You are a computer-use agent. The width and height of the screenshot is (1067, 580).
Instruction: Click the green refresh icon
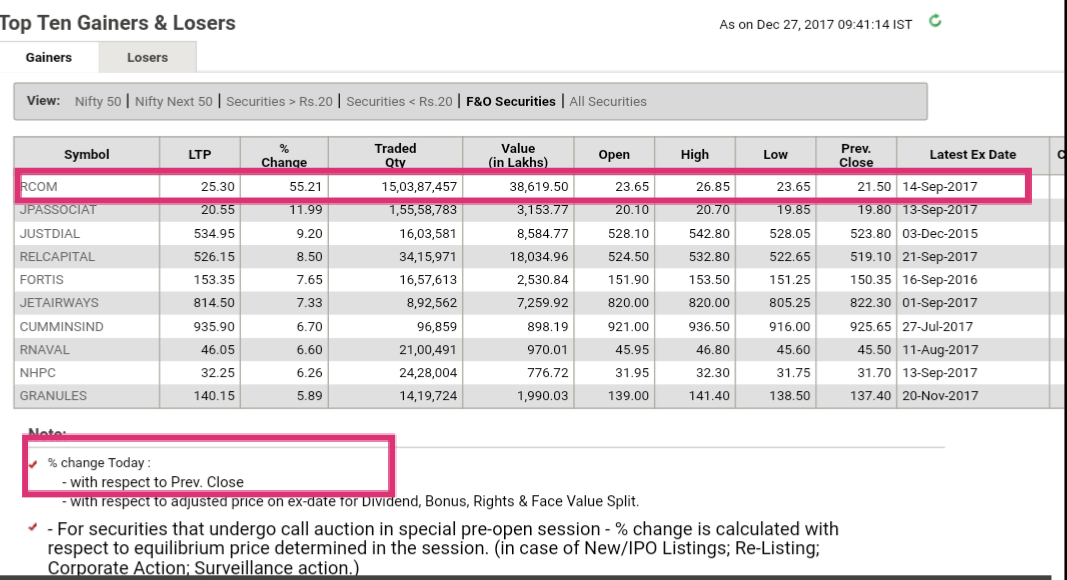click(x=935, y=21)
